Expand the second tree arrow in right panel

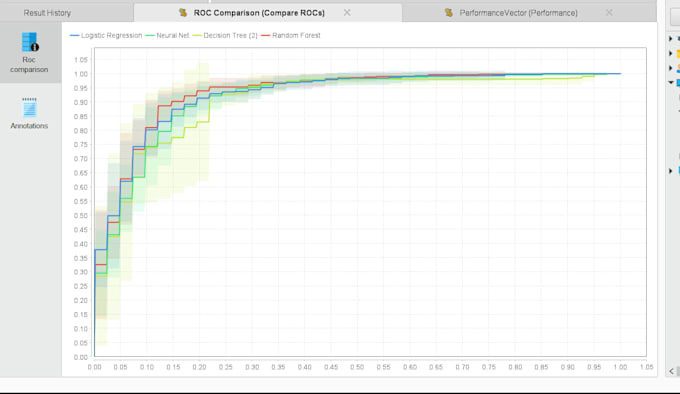point(670,53)
